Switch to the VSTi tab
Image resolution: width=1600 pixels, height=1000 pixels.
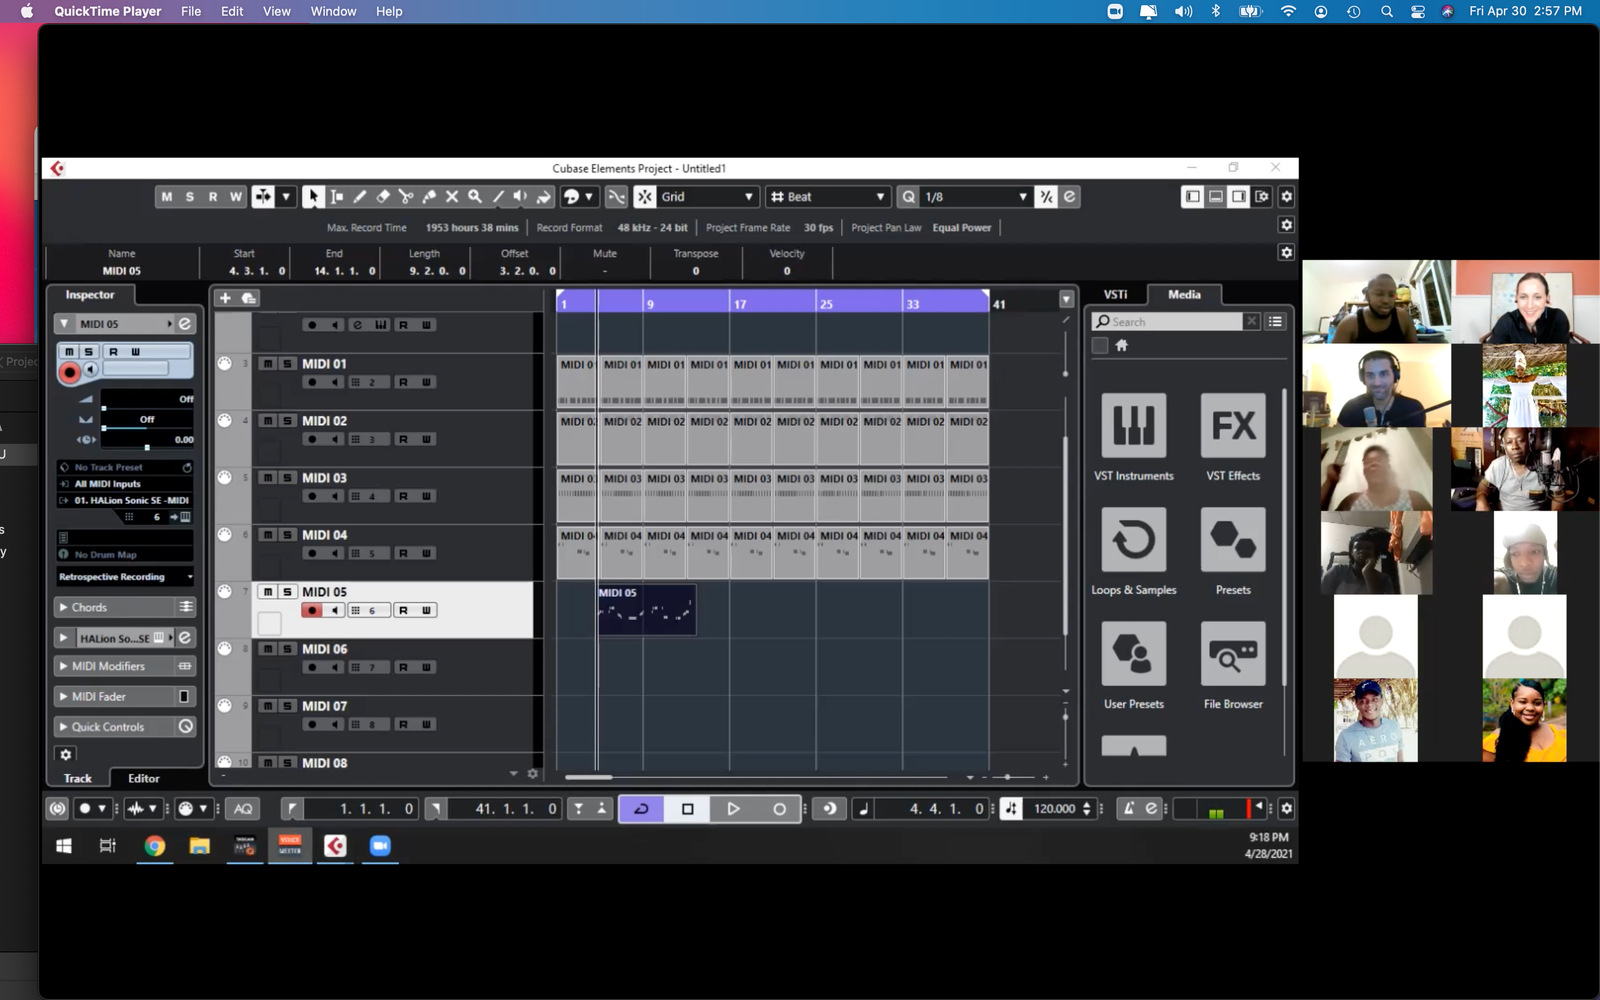pyautogui.click(x=1115, y=294)
